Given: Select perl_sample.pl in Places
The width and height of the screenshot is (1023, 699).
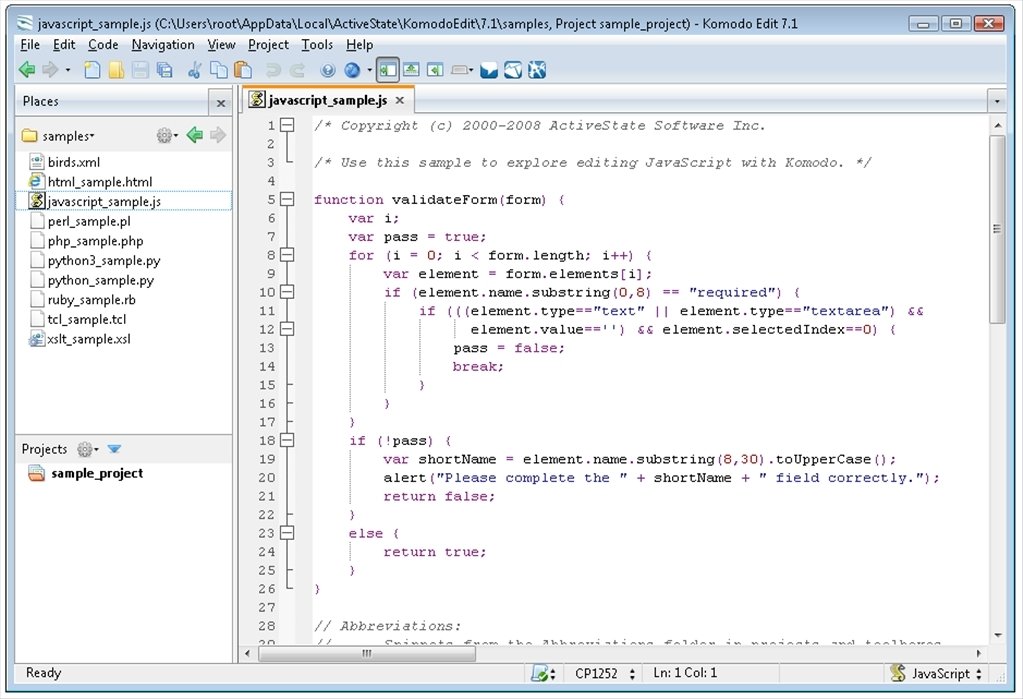Looking at the screenshot, I should (89, 221).
